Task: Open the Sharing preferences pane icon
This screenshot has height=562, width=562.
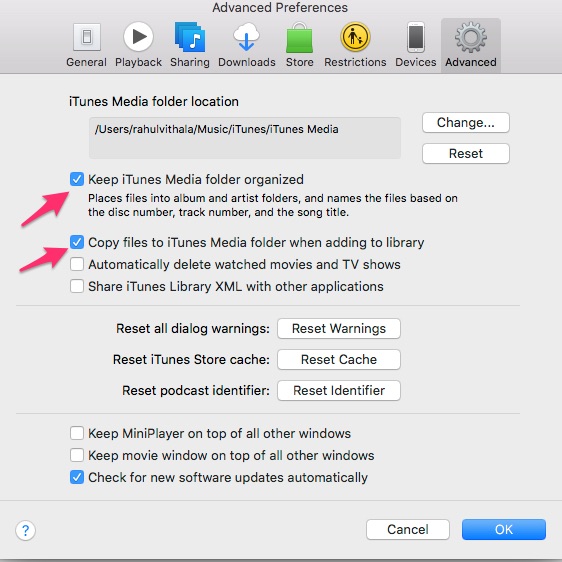Action: [190, 37]
